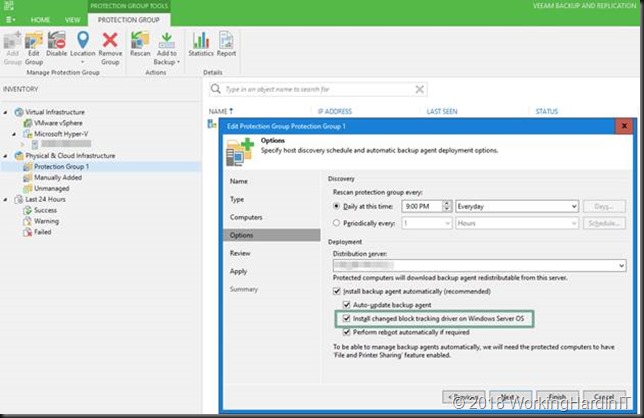Clear the search box with the X
The width and height of the screenshot is (644, 418).
point(419,89)
